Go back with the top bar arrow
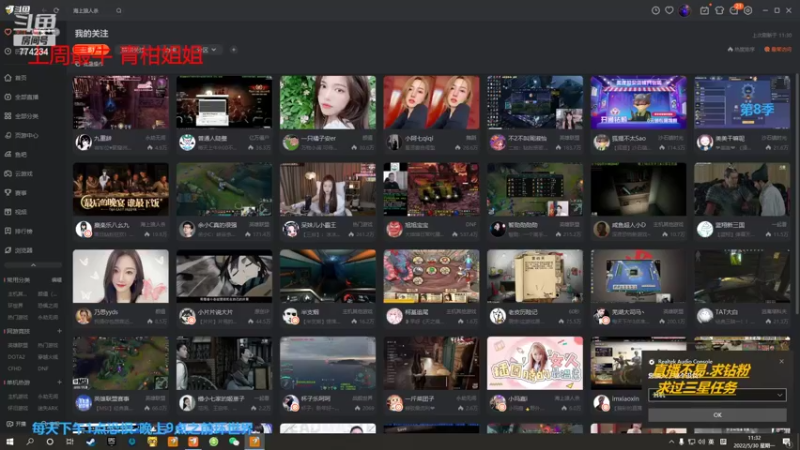Screen dimensions: 800x450 [x=44, y=10]
